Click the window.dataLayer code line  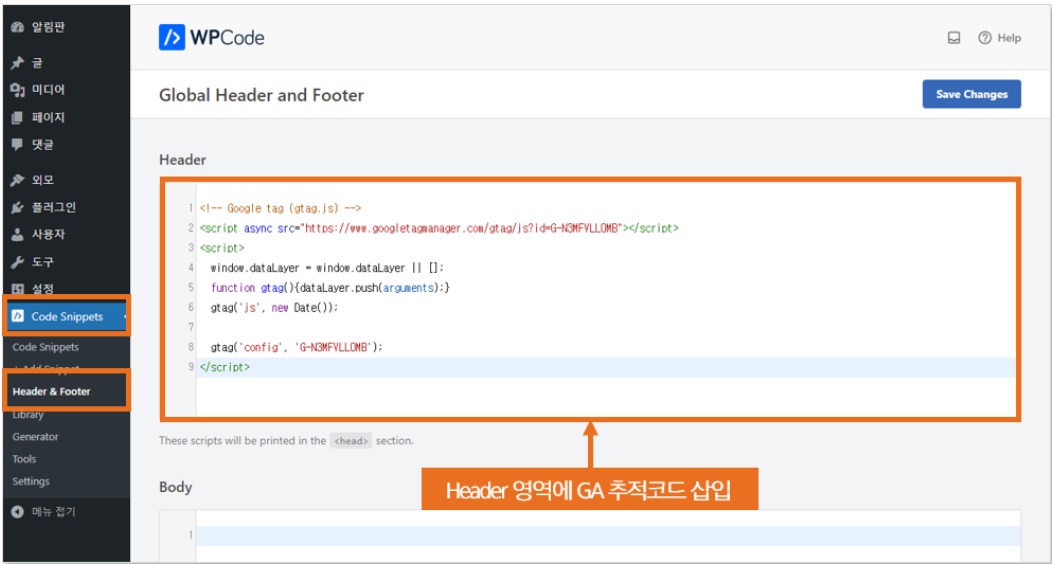click(327, 268)
